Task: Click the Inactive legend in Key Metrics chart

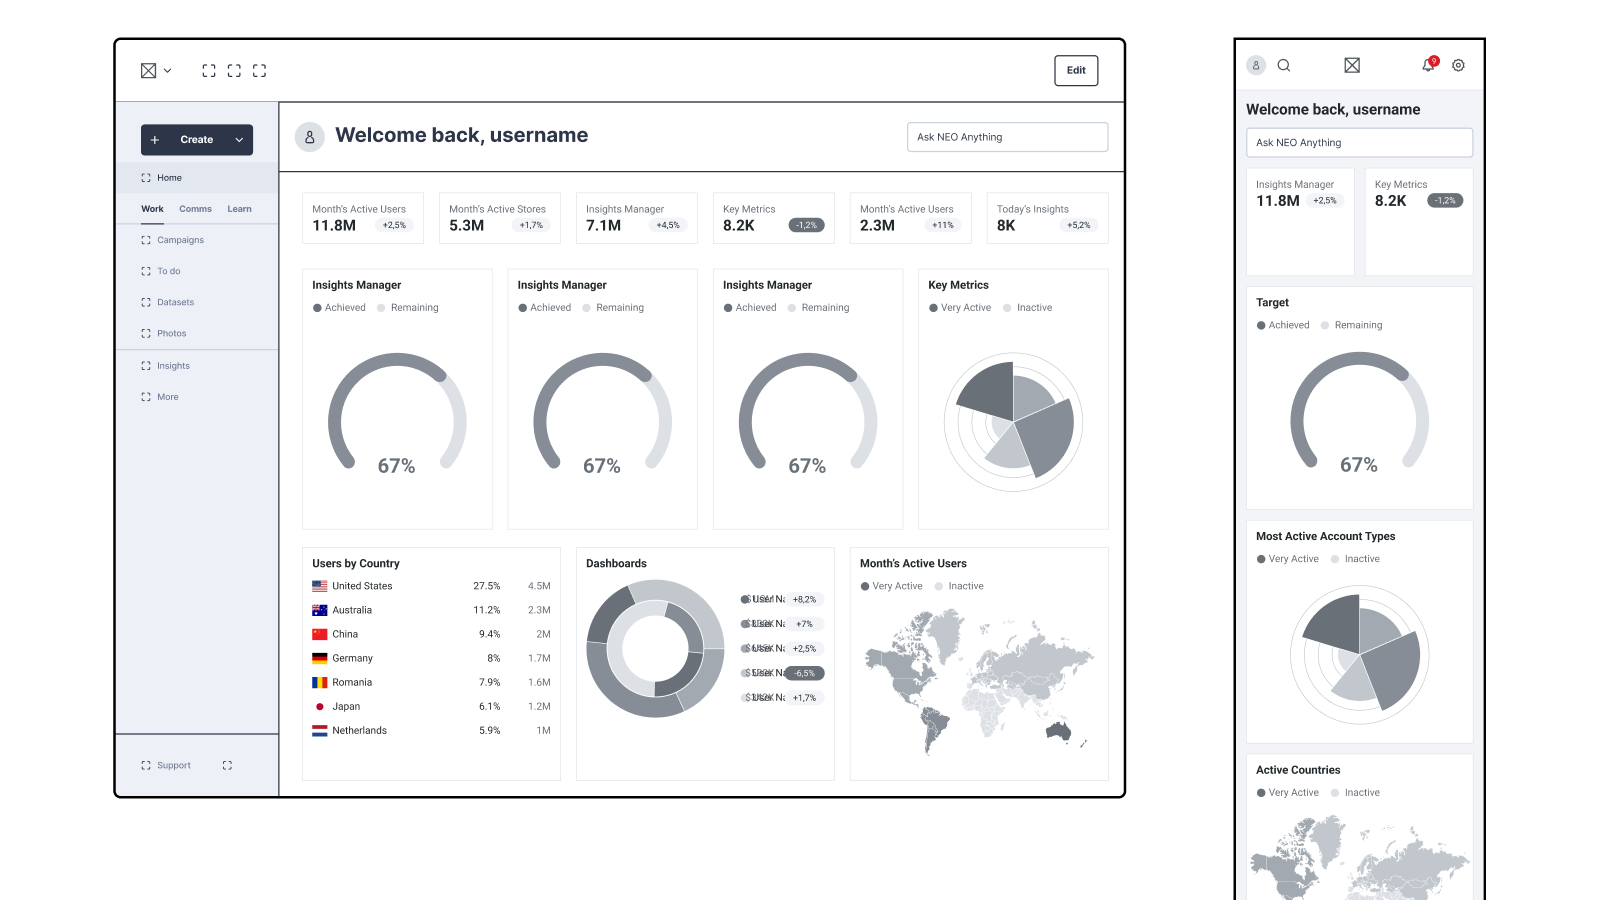Action: 1028,308
